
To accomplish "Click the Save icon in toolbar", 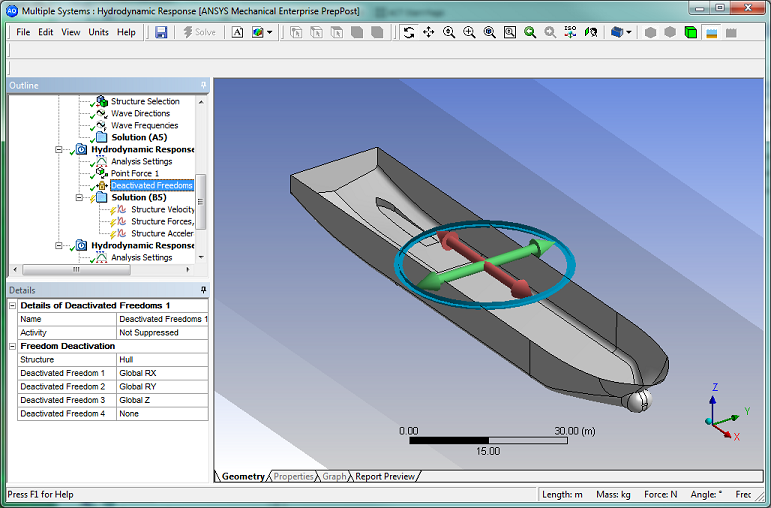I will click(161, 32).
